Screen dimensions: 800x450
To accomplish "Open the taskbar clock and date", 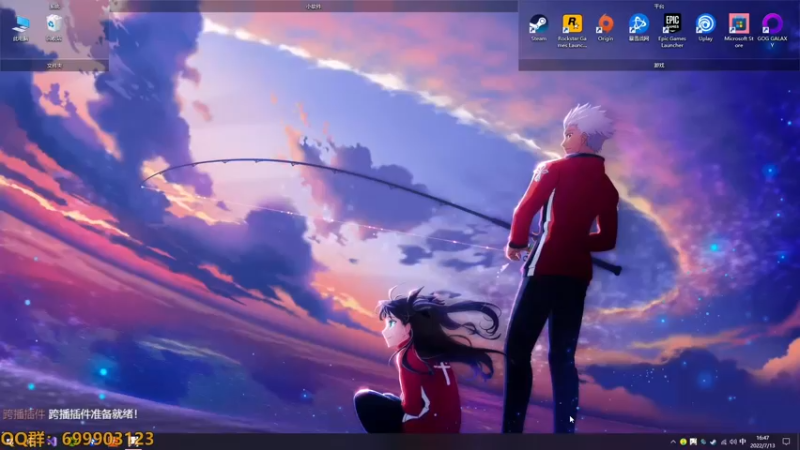I will coord(763,442).
